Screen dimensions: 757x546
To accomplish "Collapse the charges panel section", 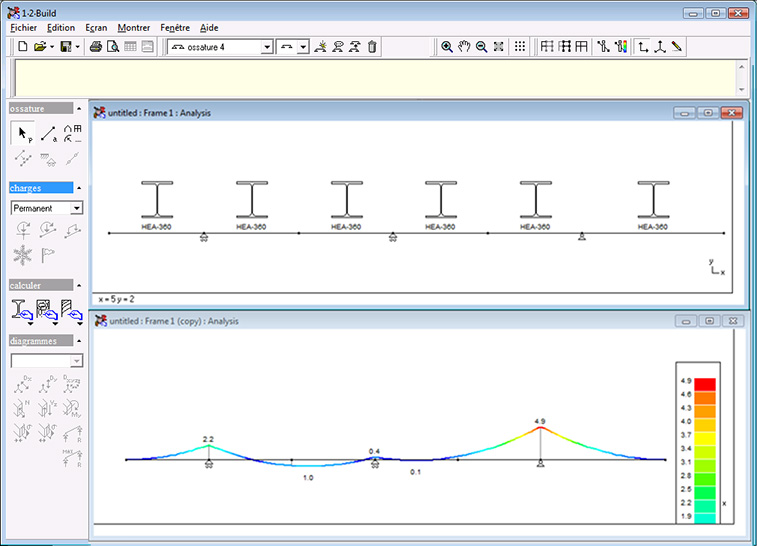I will (79, 188).
